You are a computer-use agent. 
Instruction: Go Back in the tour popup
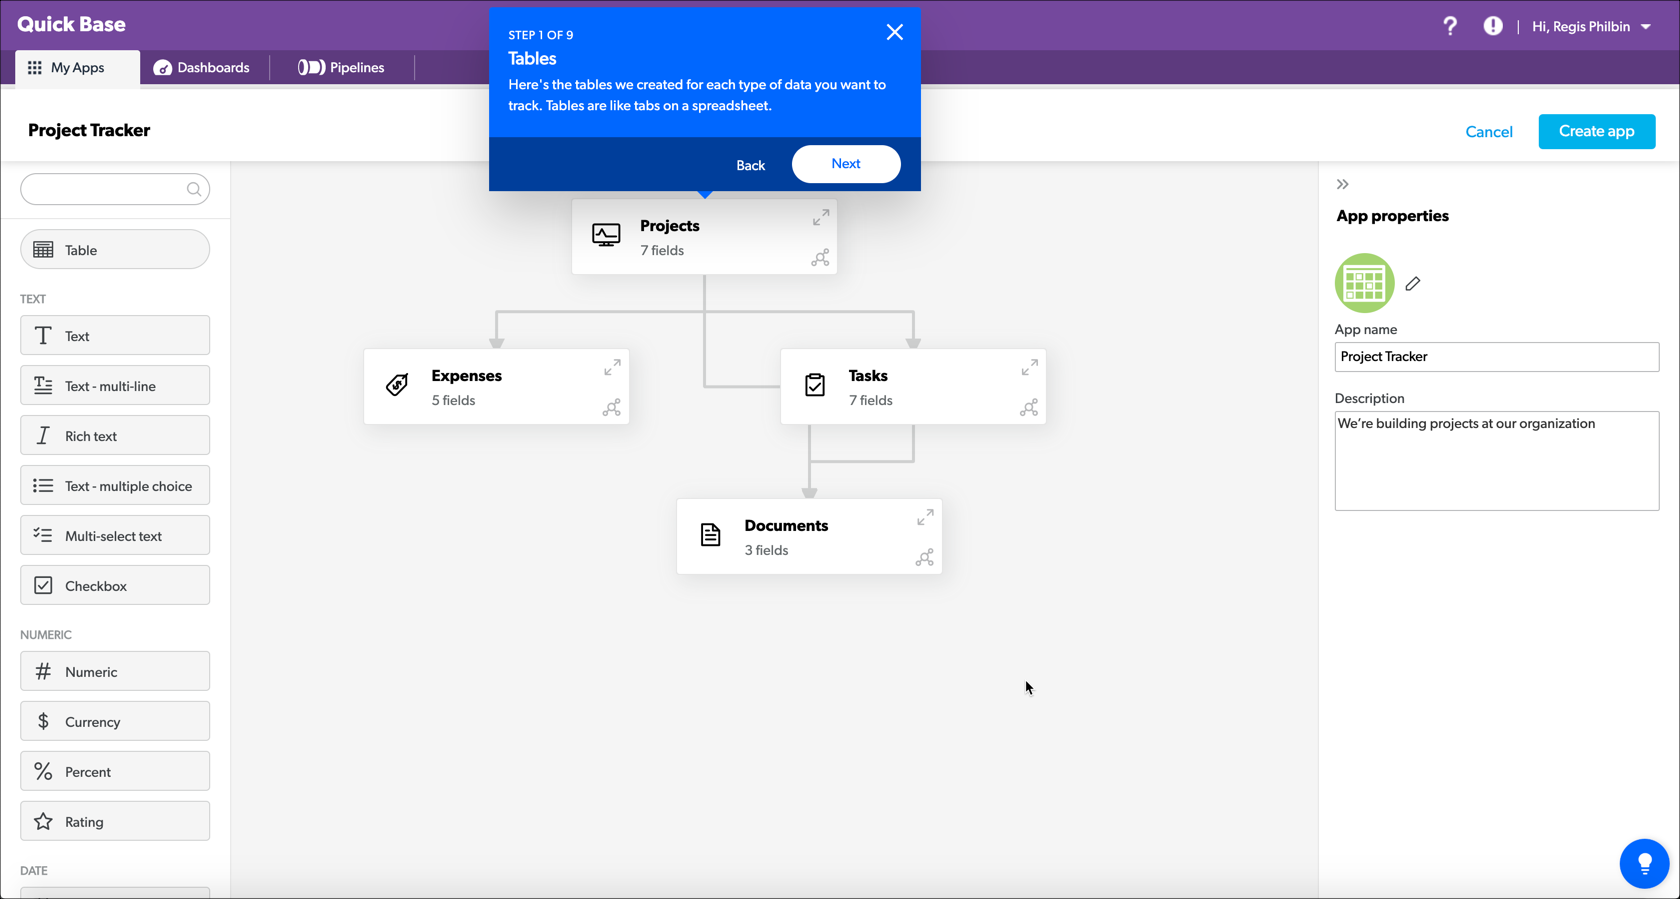[x=750, y=165]
